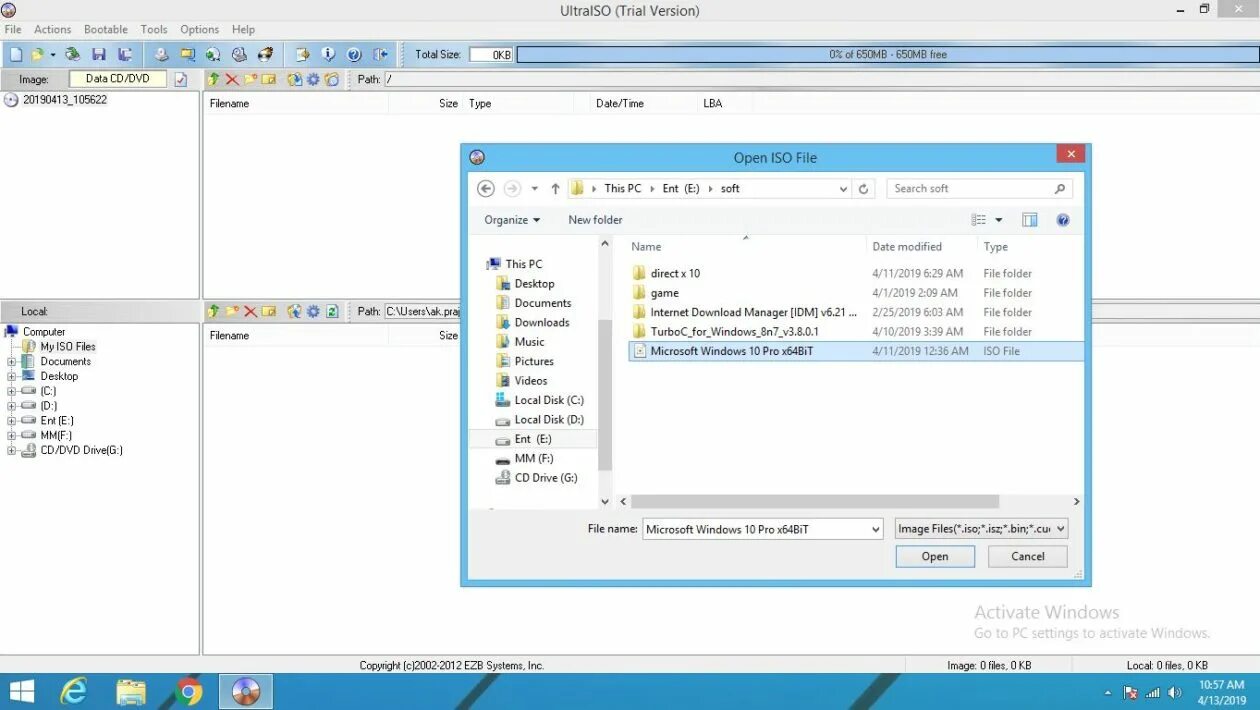Expand the address bar previous locations dropdown
1260x710 pixels.
point(844,188)
